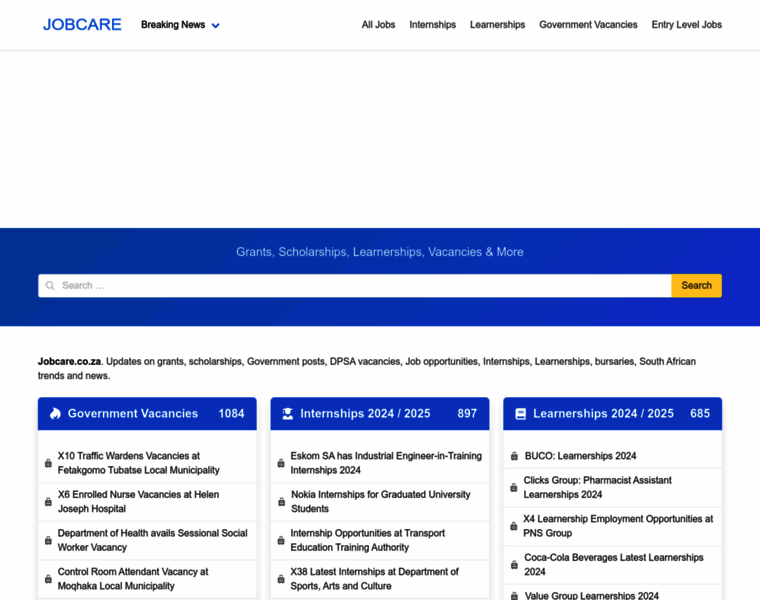Click briefcase icon next to Social Worker listing
This screenshot has height=600, width=760.
pos(48,540)
